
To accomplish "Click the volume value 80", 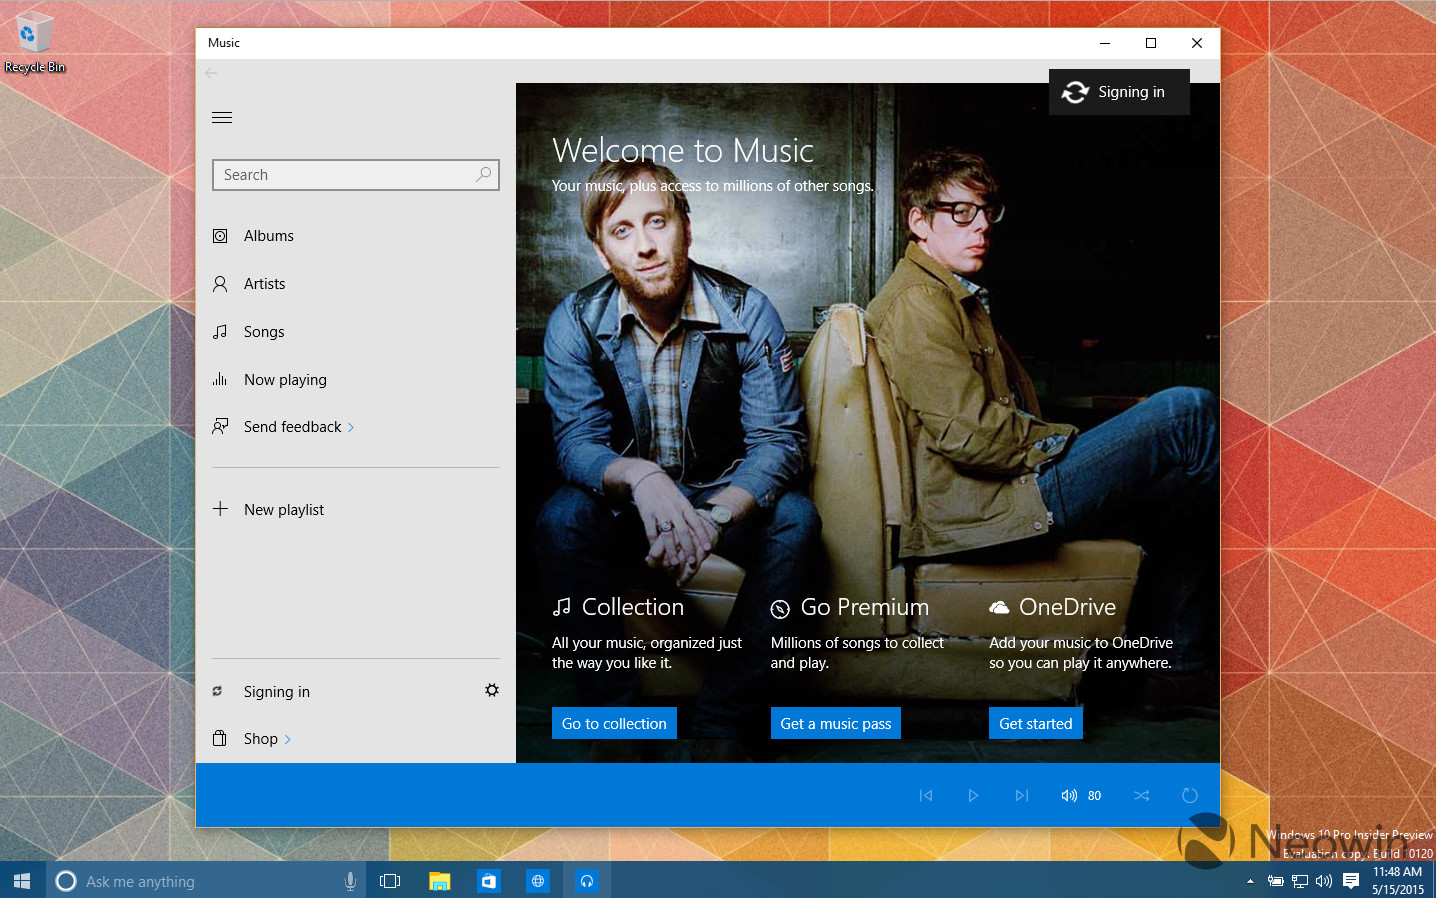I will pyautogui.click(x=1094, y=796).
